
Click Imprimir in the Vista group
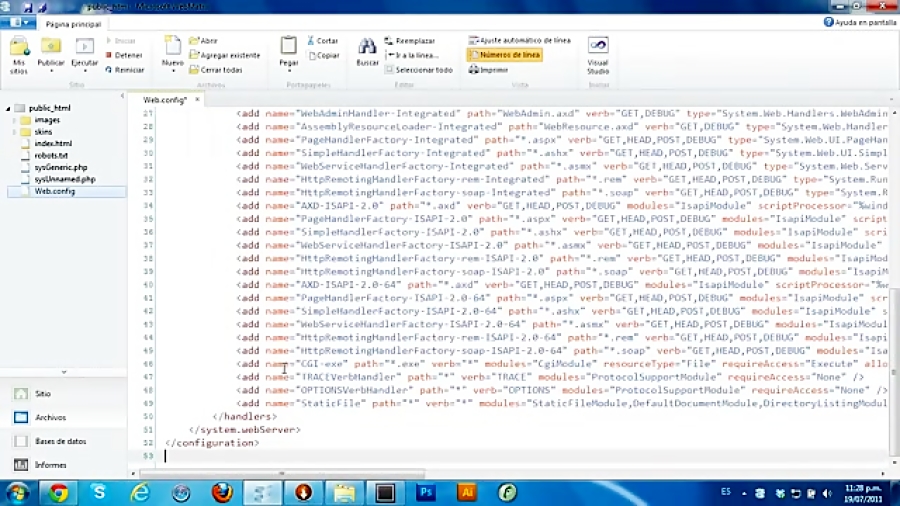tap(488, 70)
